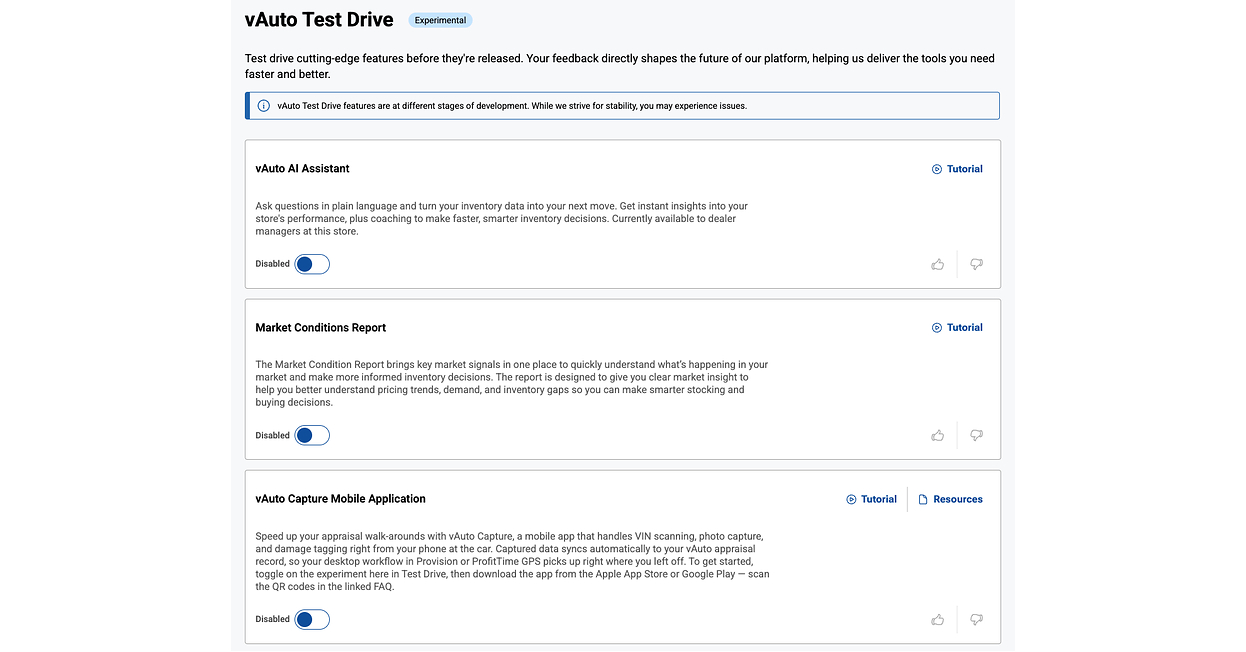Give thumbs down to Market Conditions Report
1246x652 pixels.
click(x=977, y=435)
